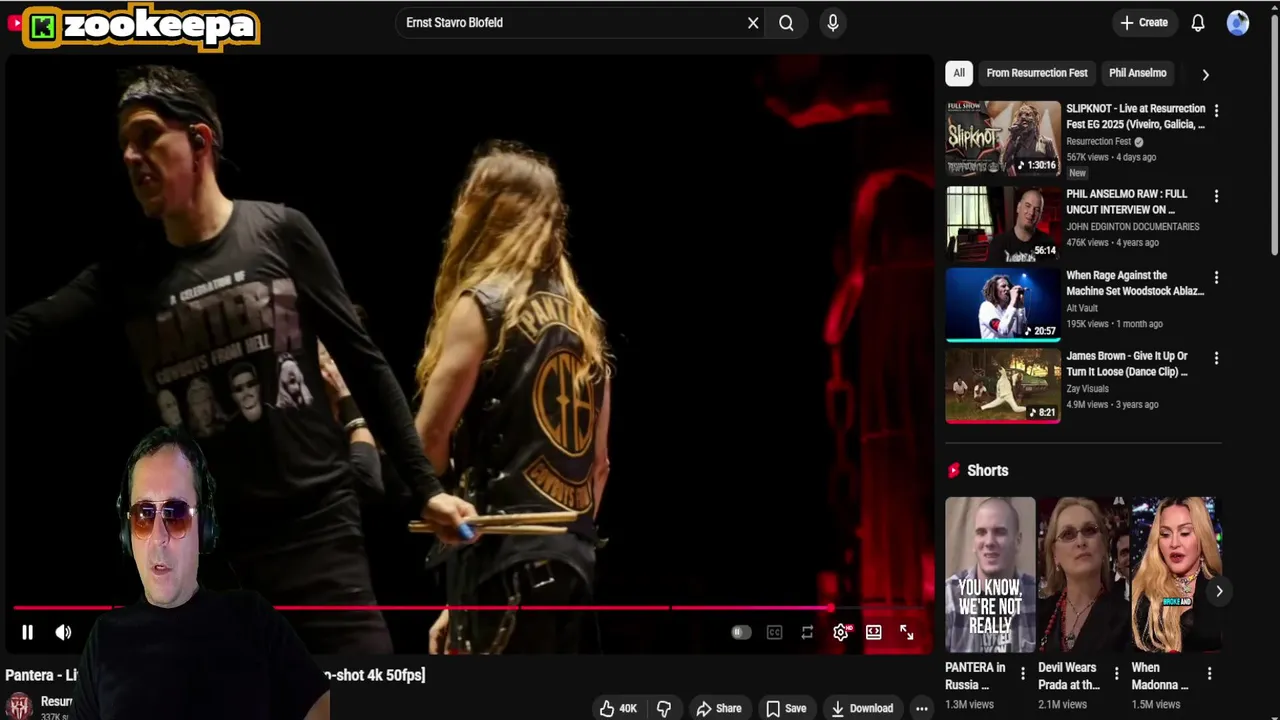The height and width of the screenshot is (720, 1280).
Task: Open John Edginton Documentaries channel
Action: tap(1133, 227)
